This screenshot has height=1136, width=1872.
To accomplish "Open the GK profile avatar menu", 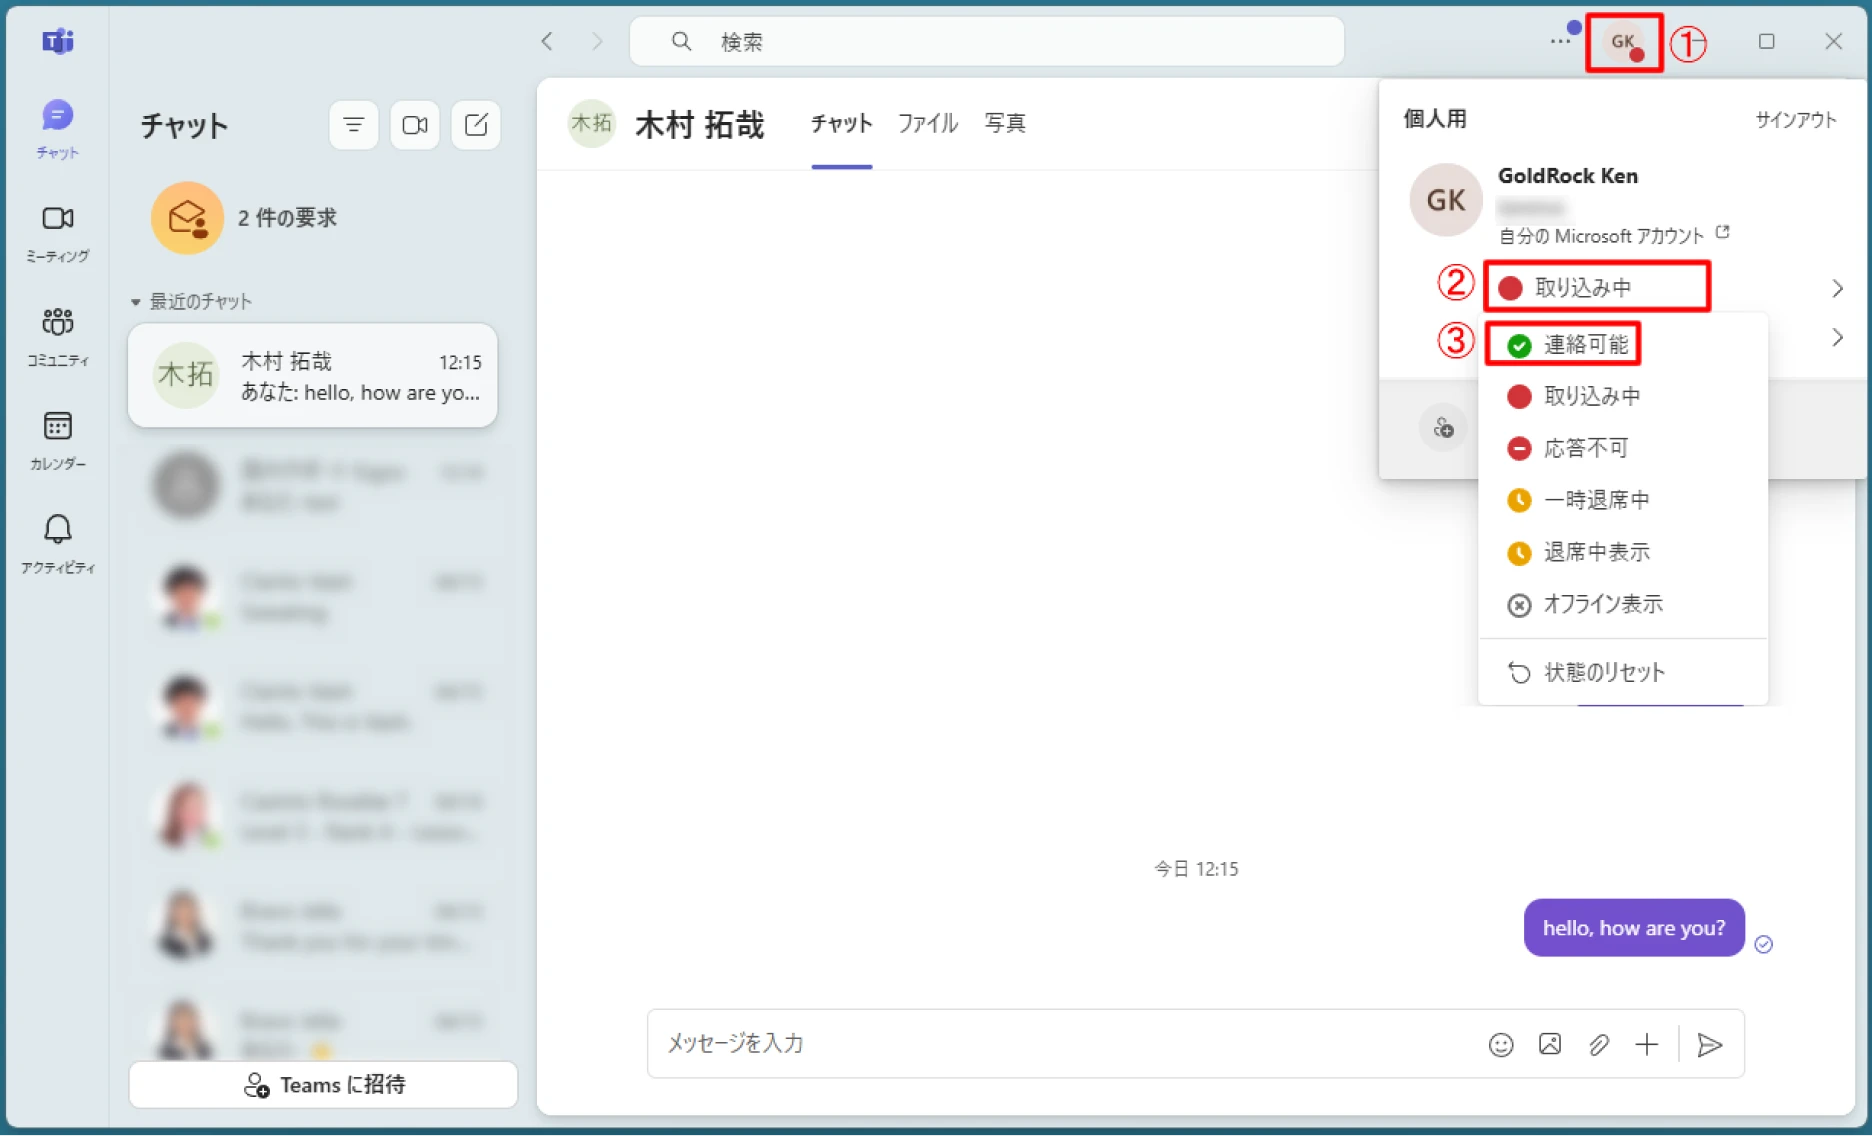I will point(1623,42).
